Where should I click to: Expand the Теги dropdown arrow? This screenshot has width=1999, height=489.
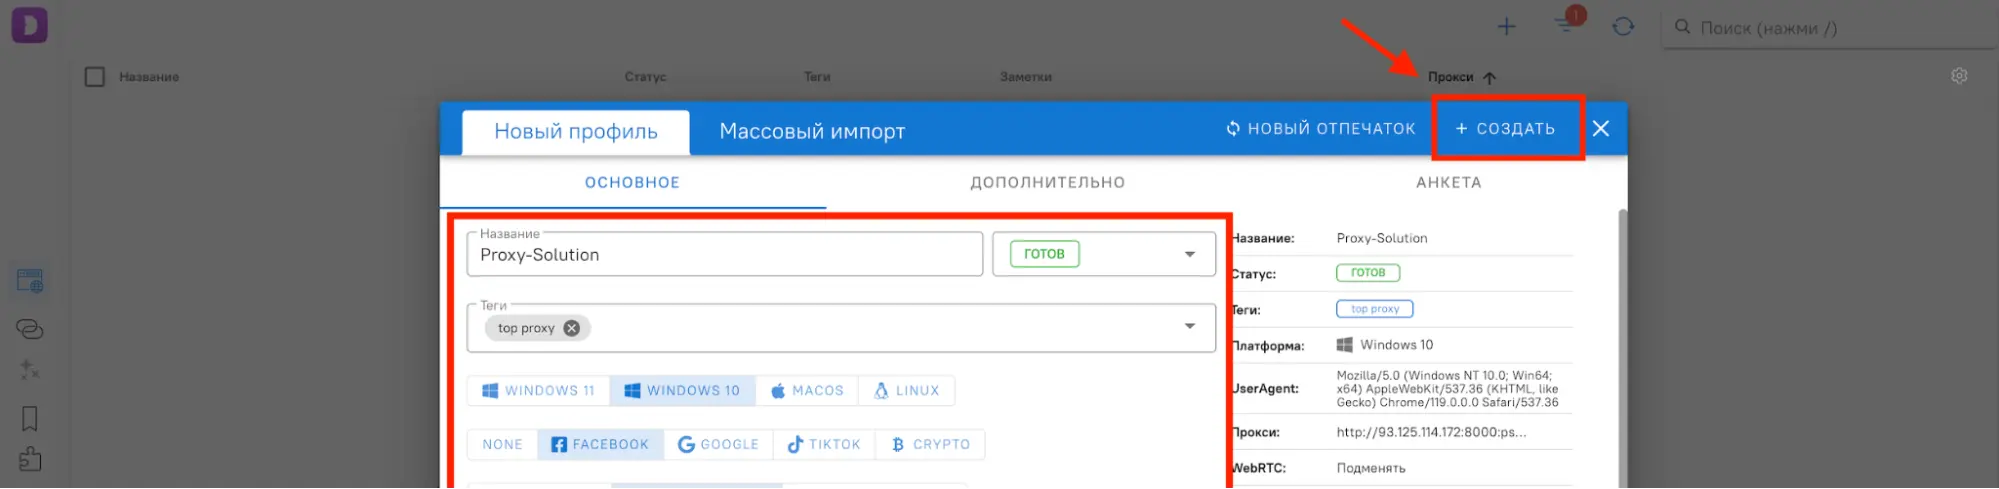(x=1190, y=326)
